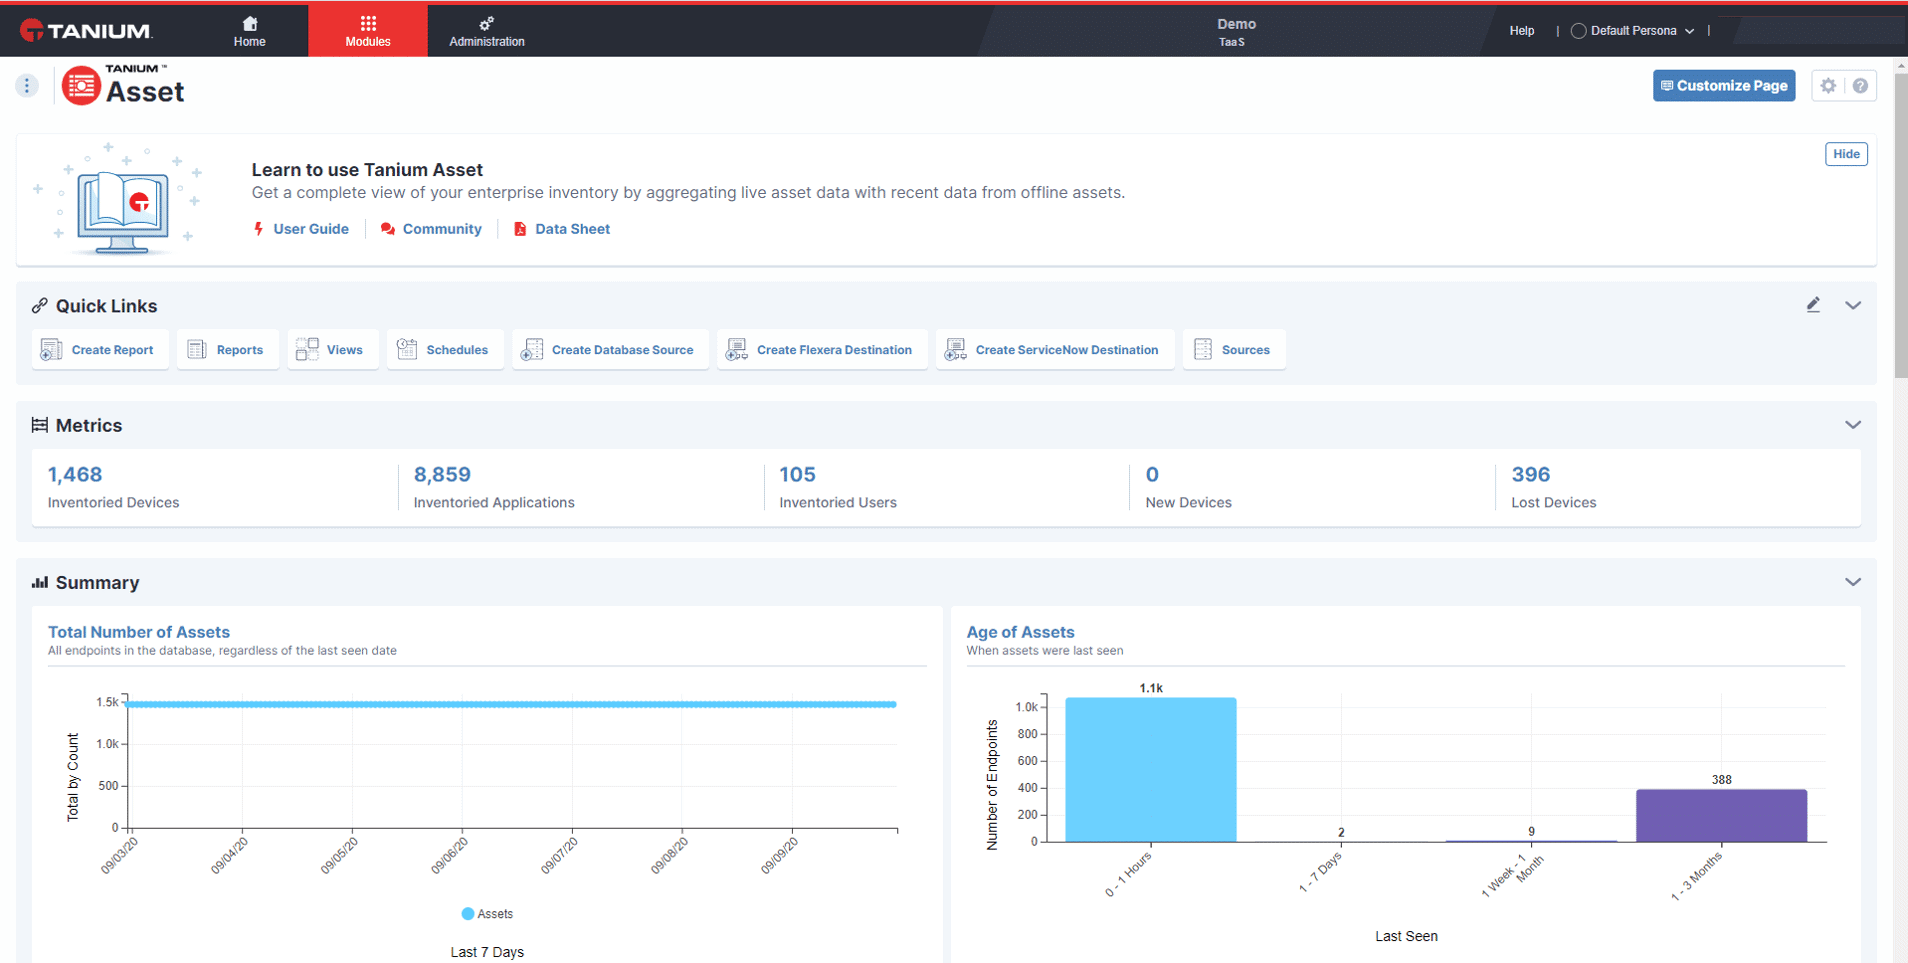Click the Summary bar chart icon
Image resolution: width=1908 pixels, height=963 pixels.
[x=39, y=582]
